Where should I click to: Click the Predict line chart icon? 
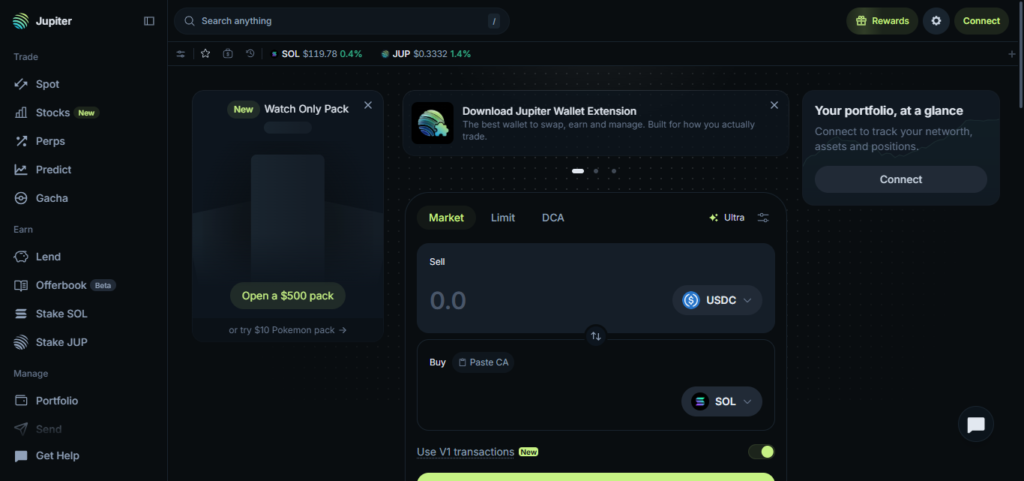21,170
